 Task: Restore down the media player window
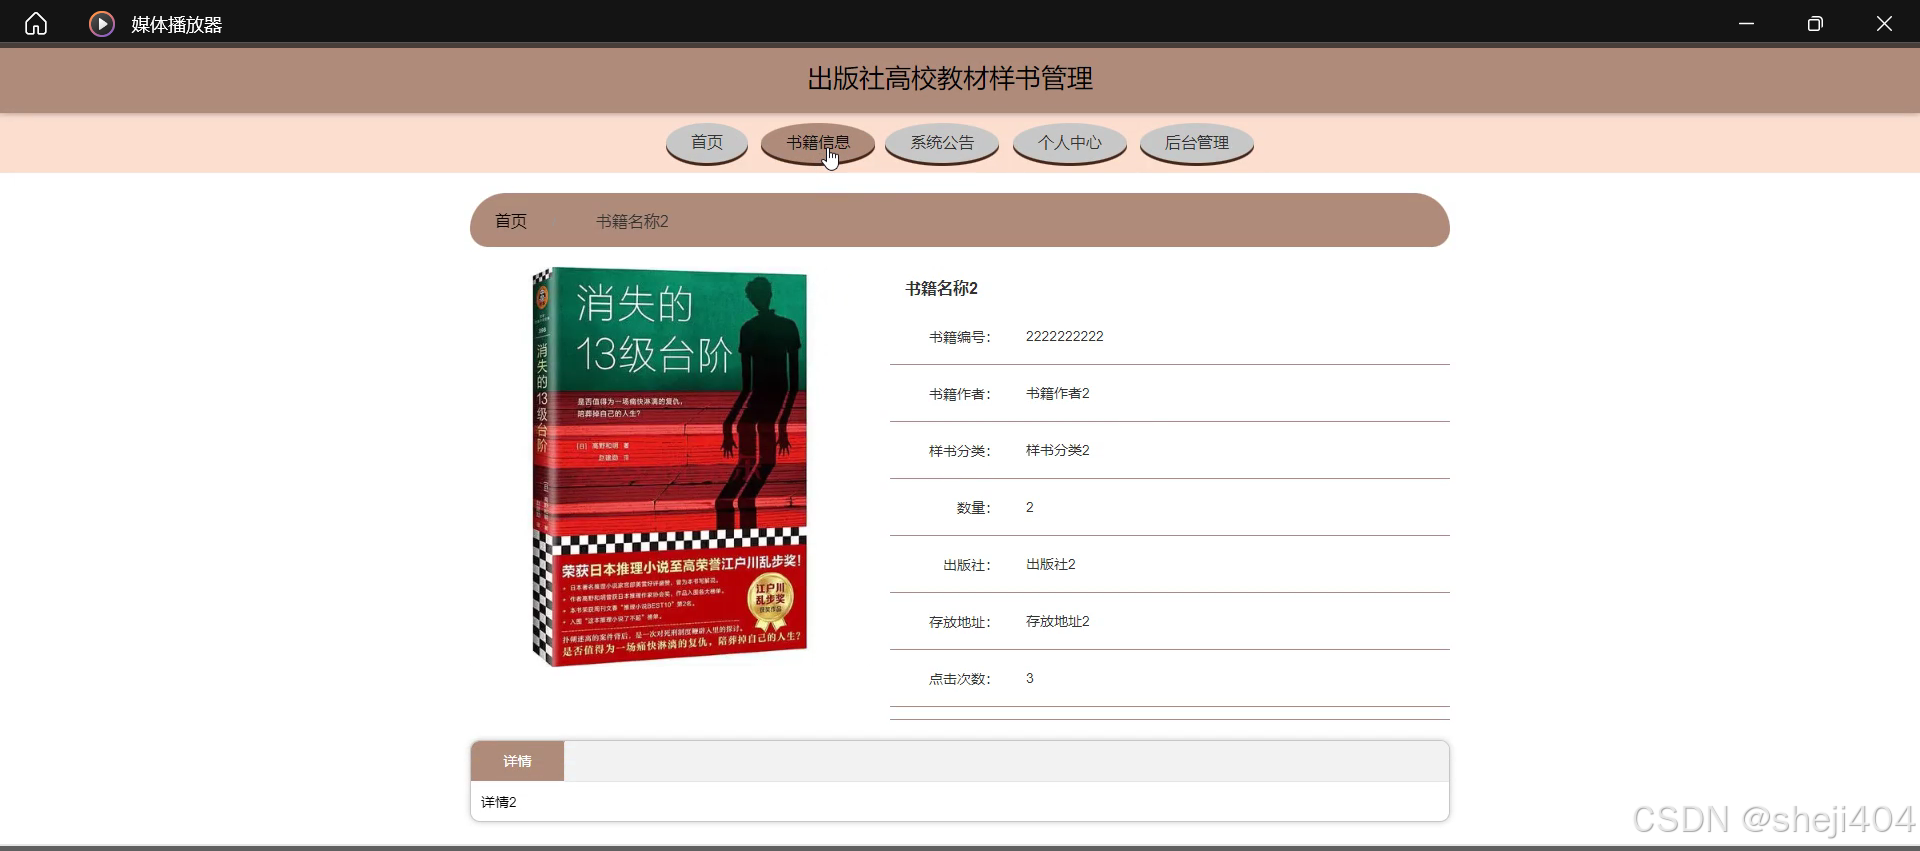coord(1815,23)
